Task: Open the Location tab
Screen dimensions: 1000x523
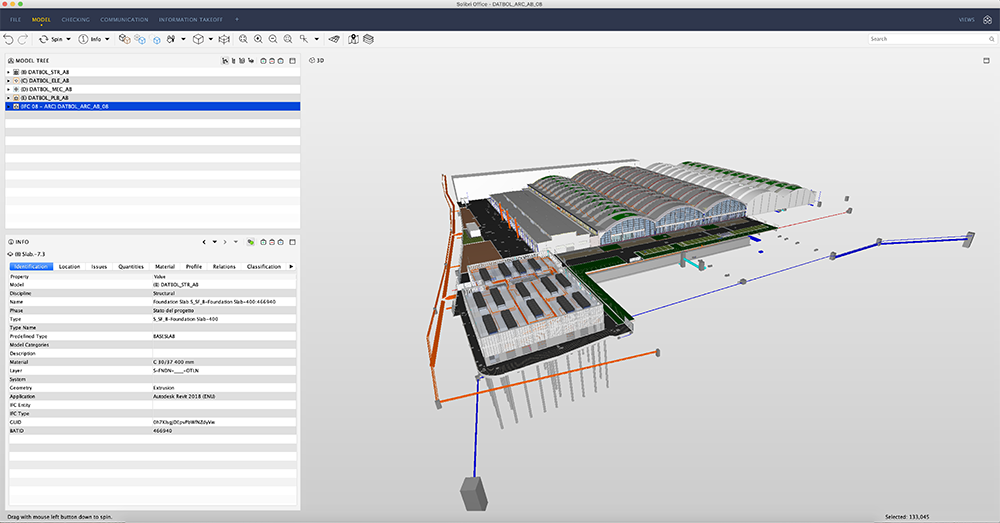Action: [70, 267]
